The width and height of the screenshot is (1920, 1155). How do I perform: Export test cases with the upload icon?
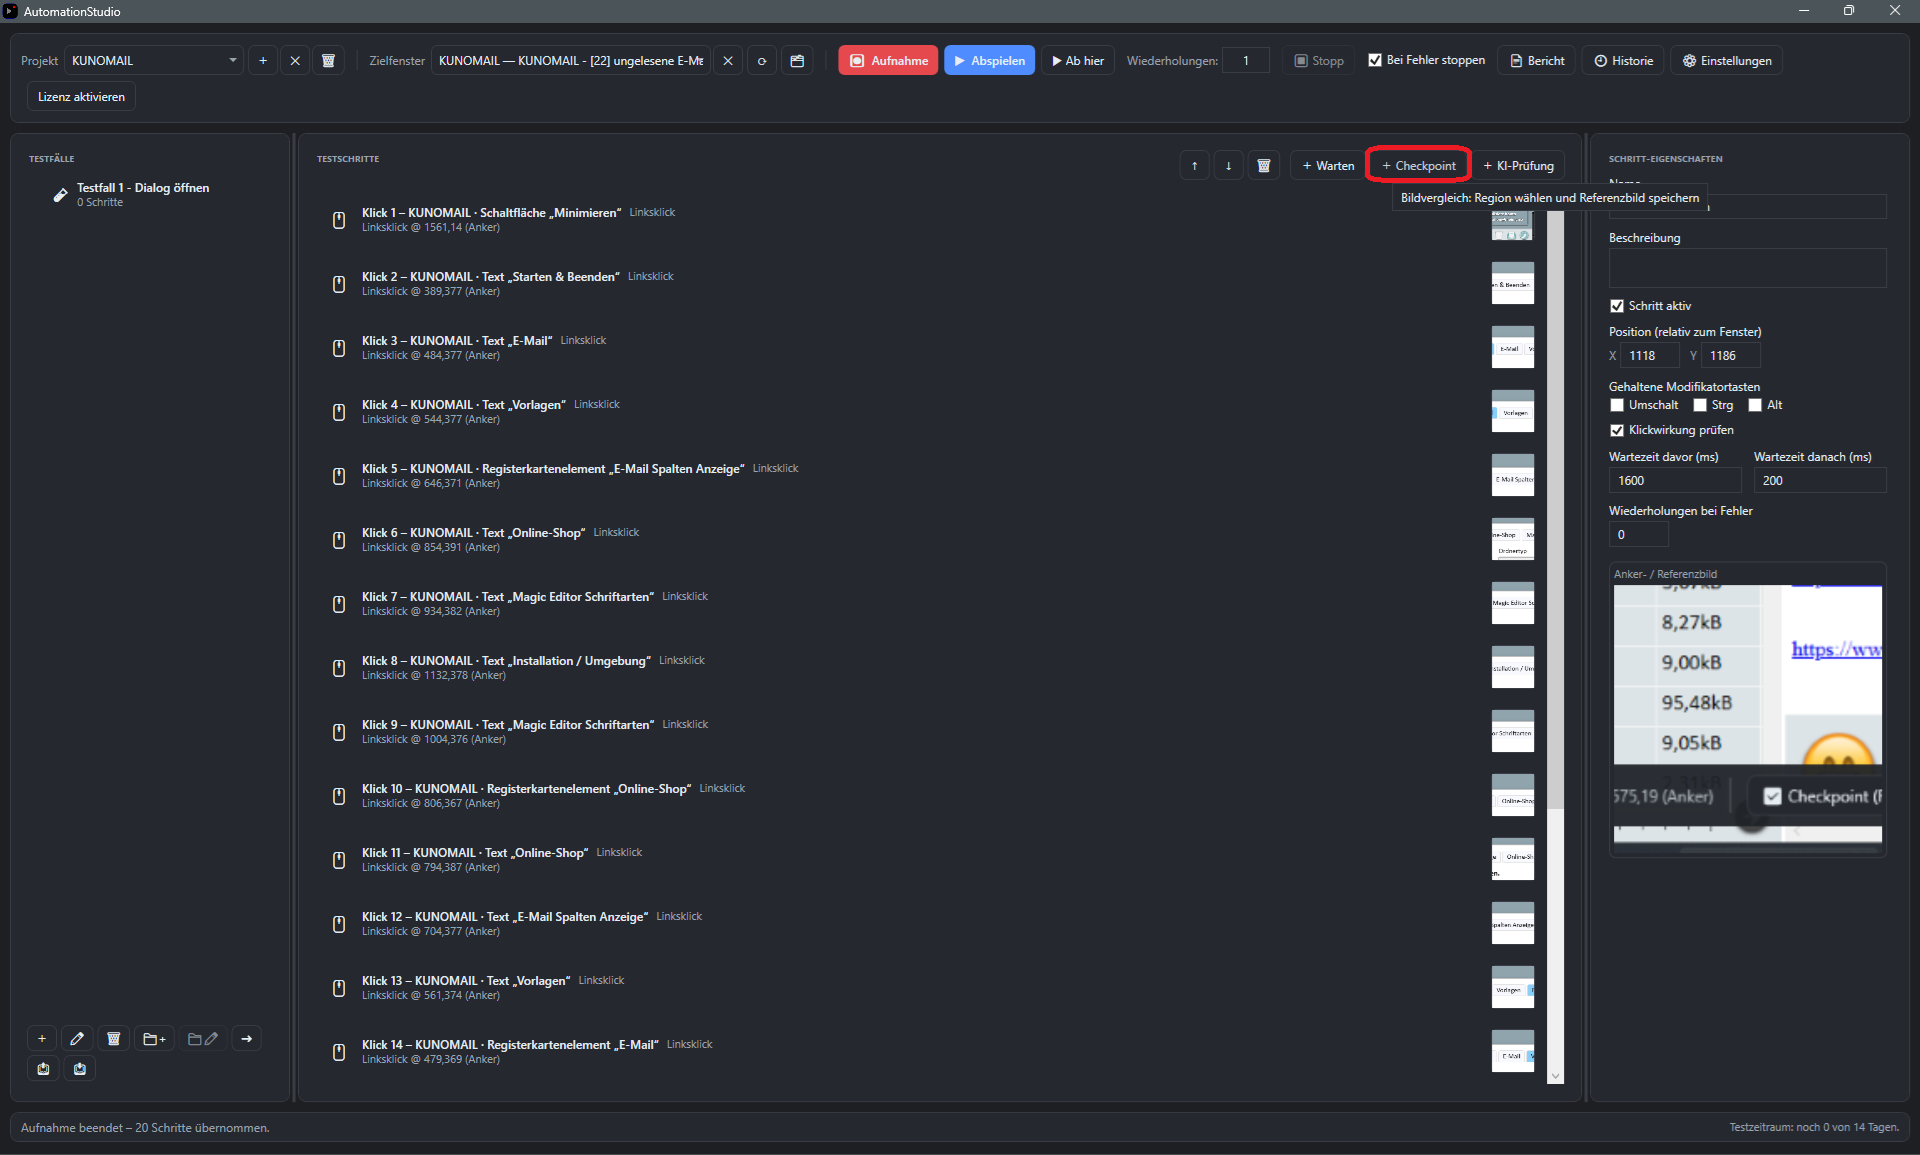click(43, 1069)
